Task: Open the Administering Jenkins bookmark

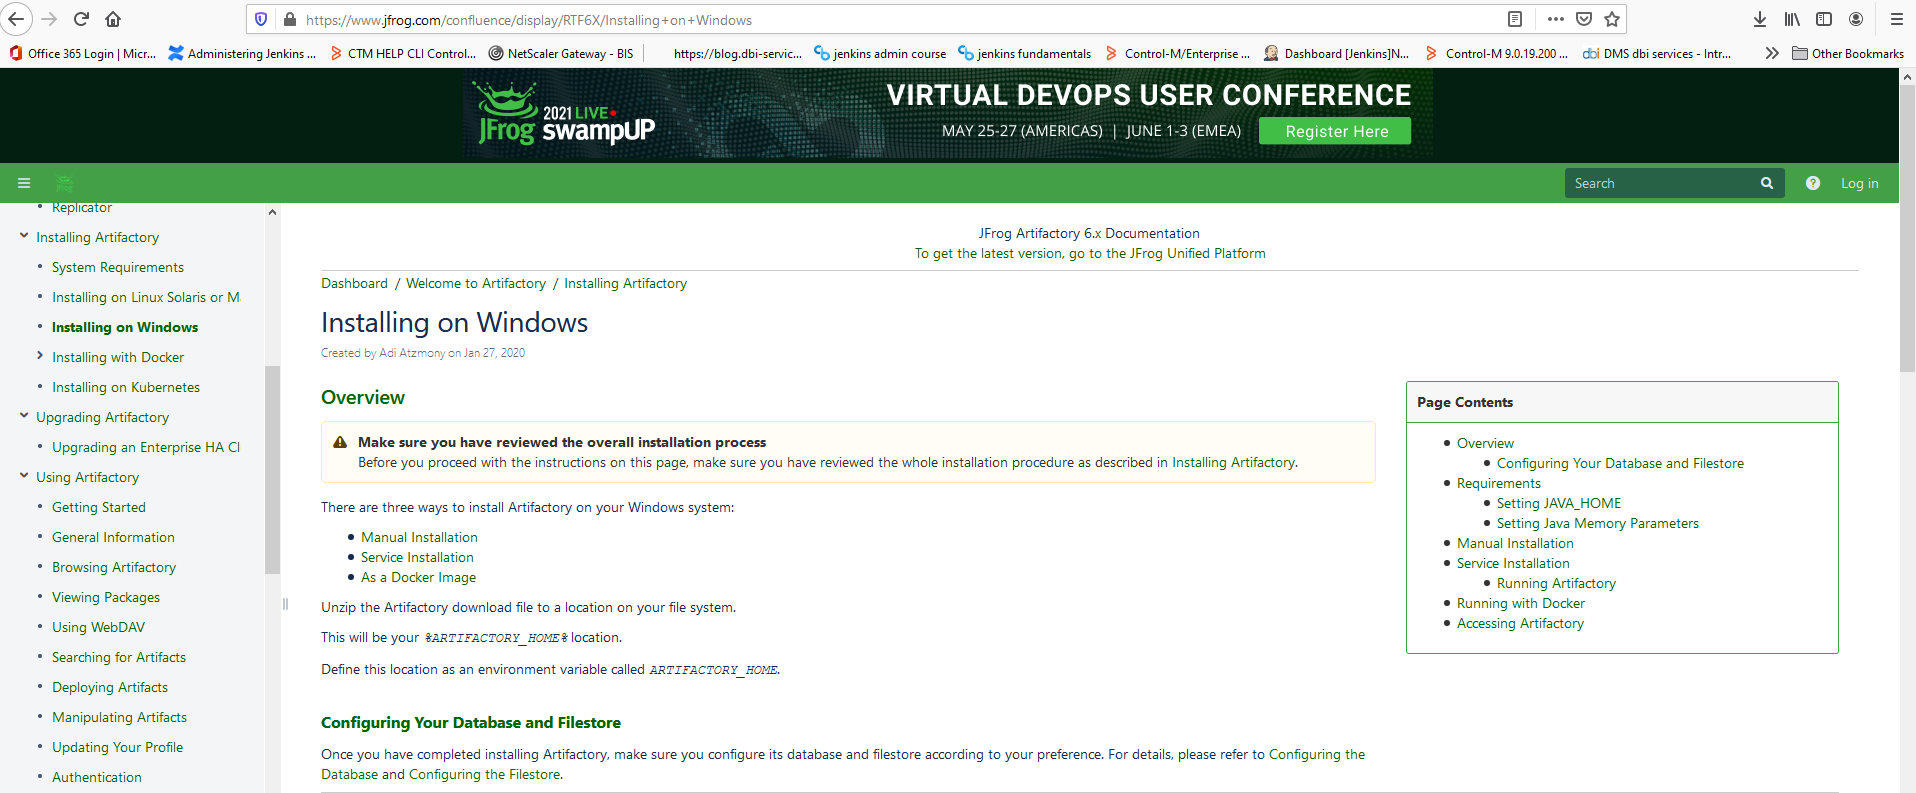Action: coord(242,53)
